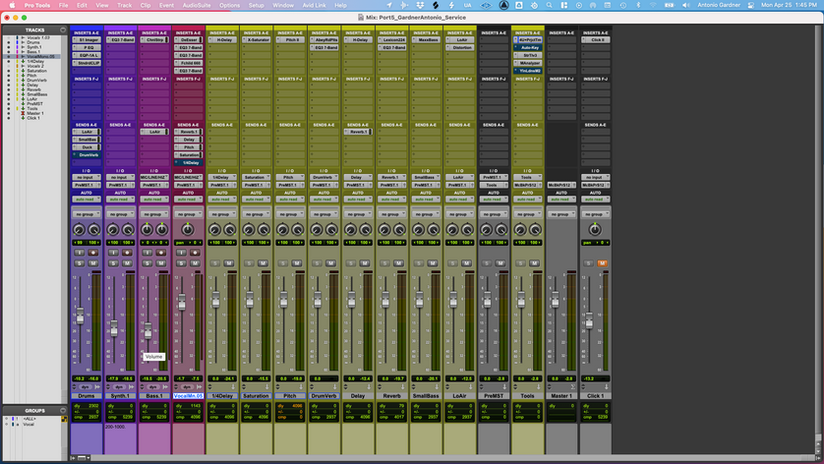
Task: Open macOS Spotlight search icon
Action: [x=549, y=5]
